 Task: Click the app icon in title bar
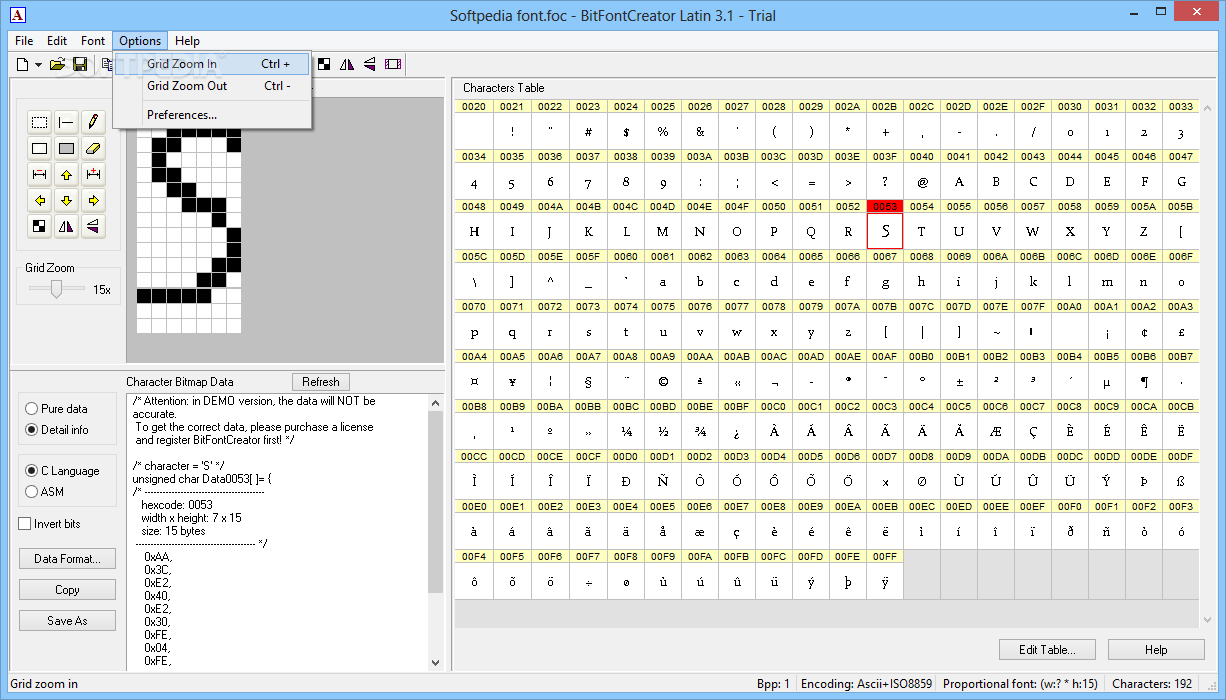pyautogui.click(x=17, y=14)
